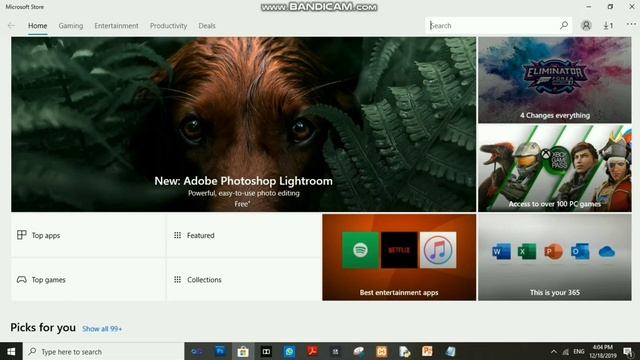Click the PowerPoint icon
Image resolution: width=640 pixels, height=360 pixels.
(553, 251)
